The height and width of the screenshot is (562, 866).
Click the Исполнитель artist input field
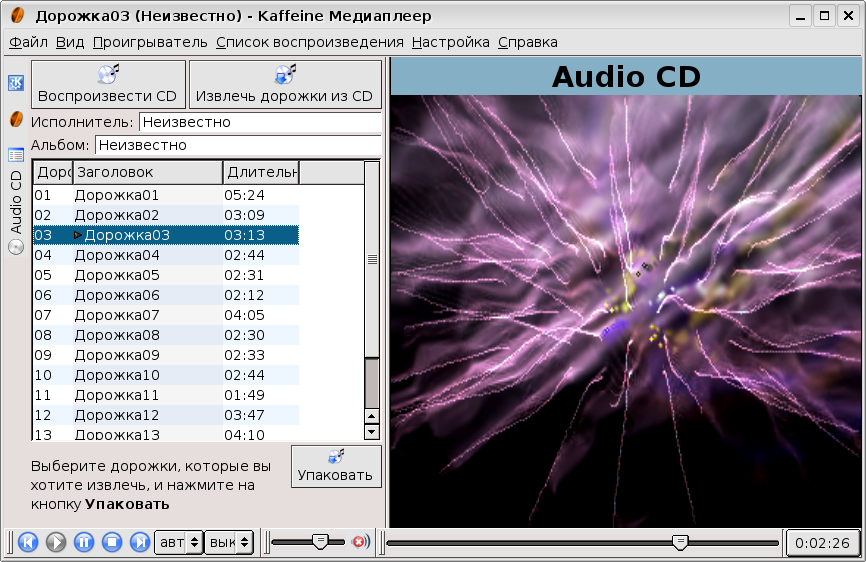click(x=260, y=122)
